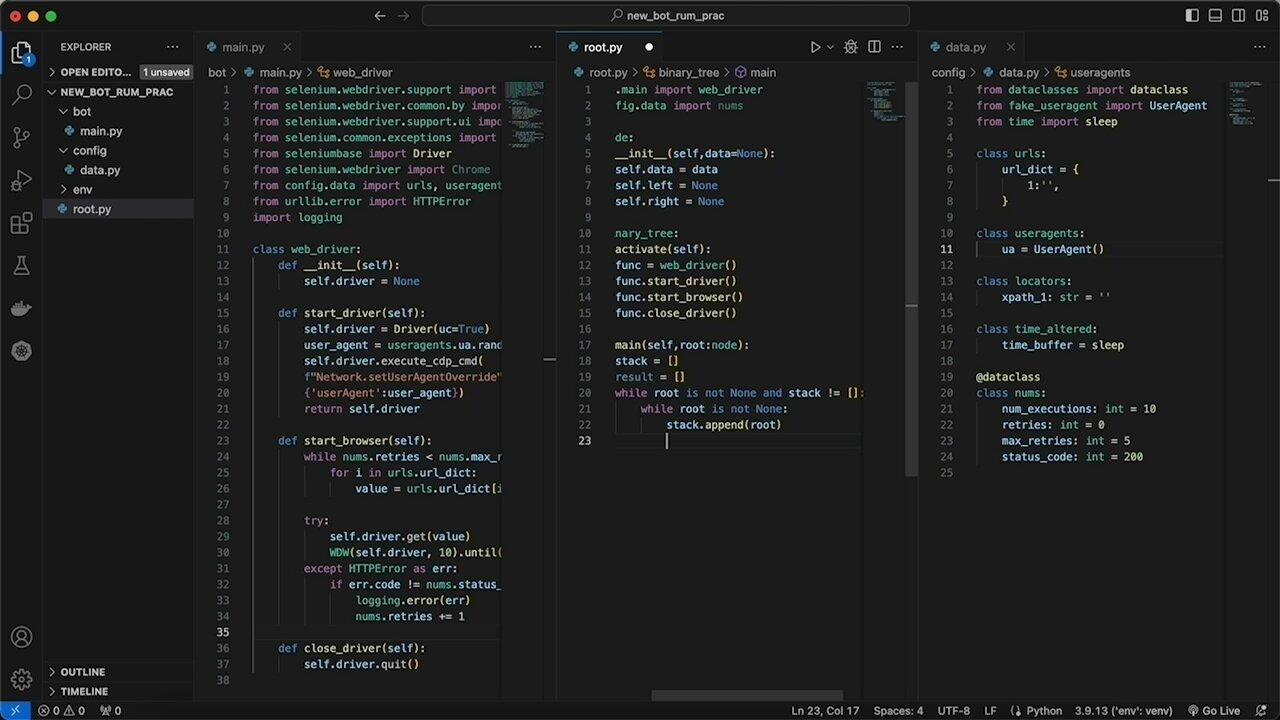
Task: Open the Source Control view
Action: pyautogui.click(x=22, y=137)
